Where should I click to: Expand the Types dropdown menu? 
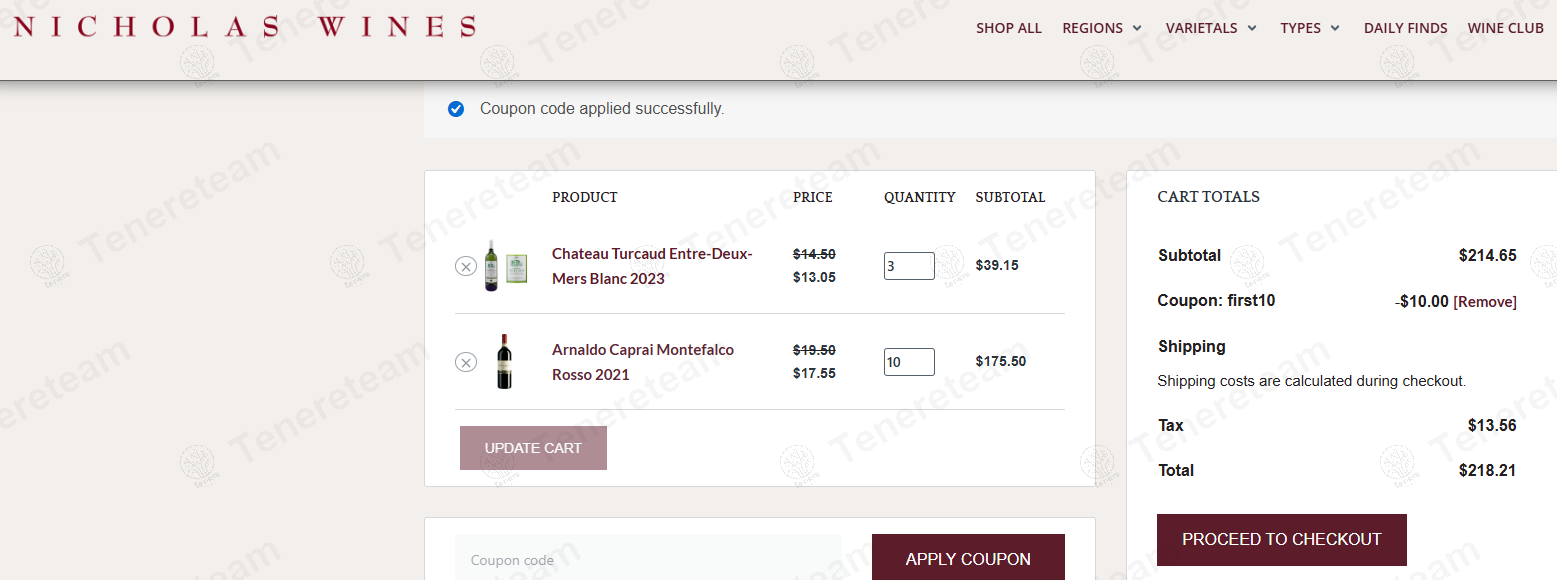click(1310, 28)
